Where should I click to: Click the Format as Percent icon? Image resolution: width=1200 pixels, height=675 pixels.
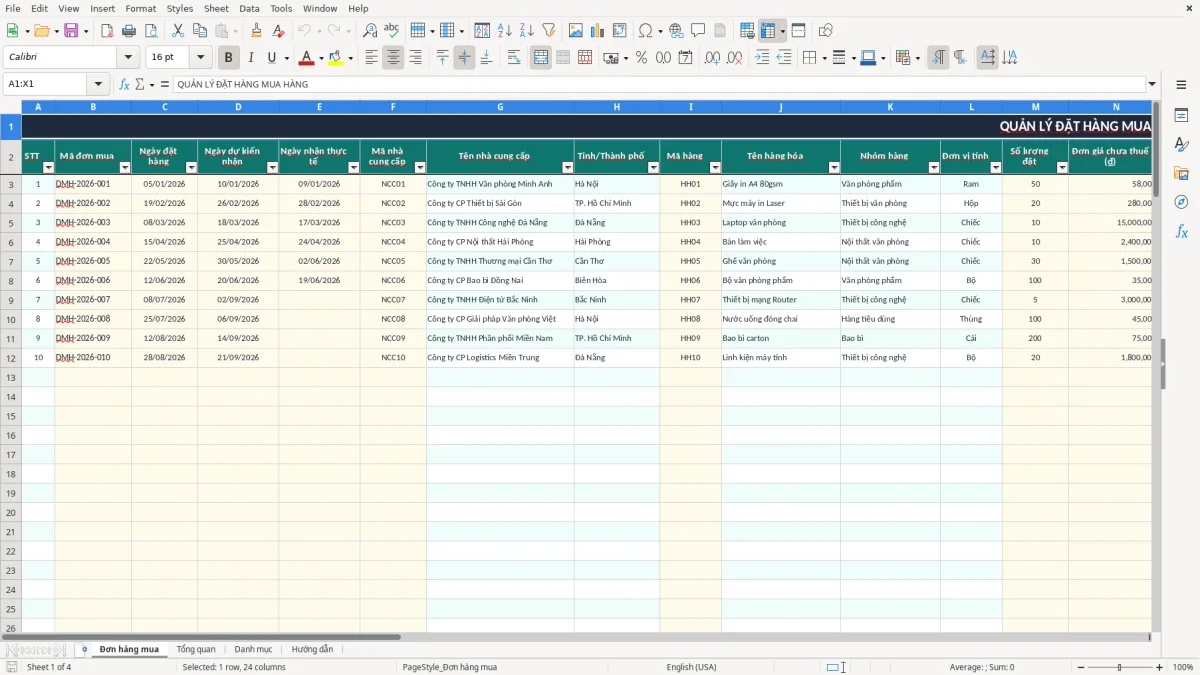[x=641, y=58]
